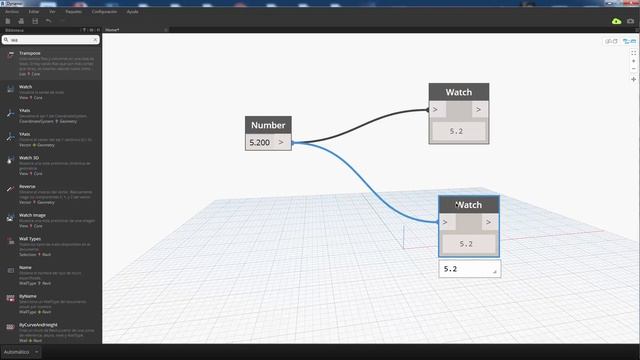
Task: Click the upper Watch node title
Action: coord(459,92)
